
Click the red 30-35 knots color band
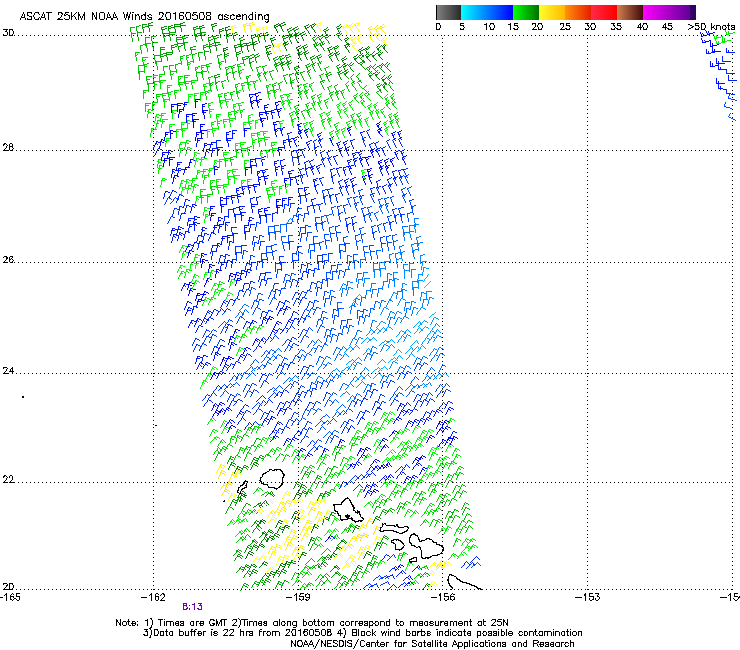(604, 12)
